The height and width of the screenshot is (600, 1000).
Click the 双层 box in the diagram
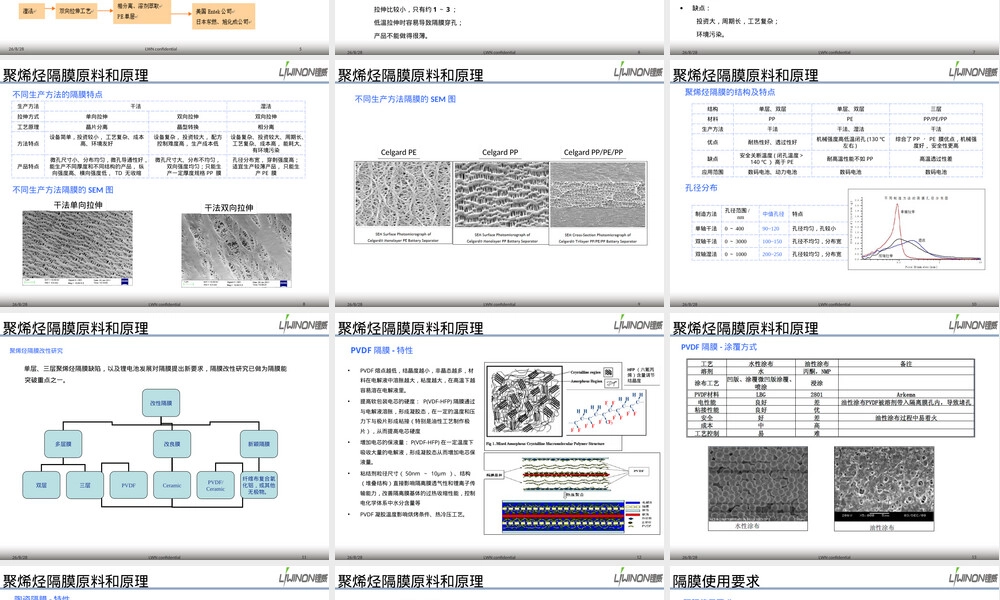tap(41, 485)
